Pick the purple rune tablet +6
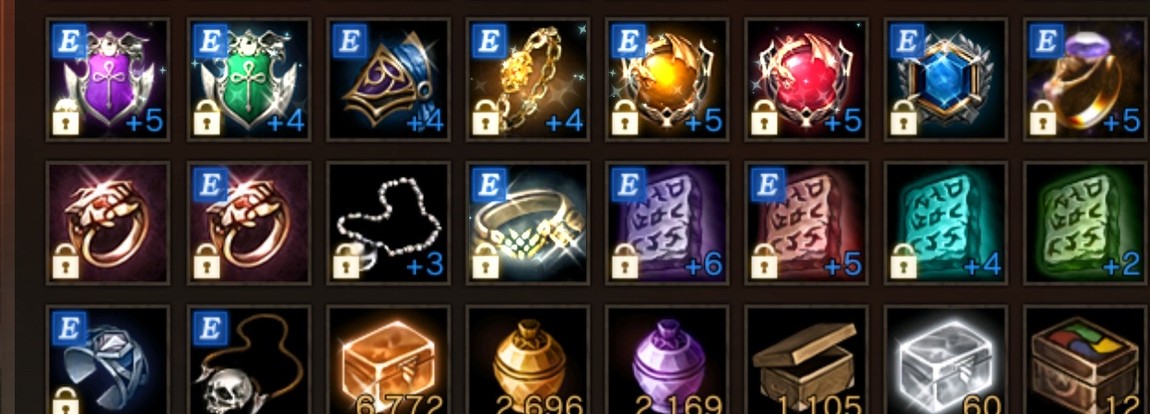Image resolution: width=1150 pixels, height=414 pixels. pyautogui.click(x=667, y=223)
